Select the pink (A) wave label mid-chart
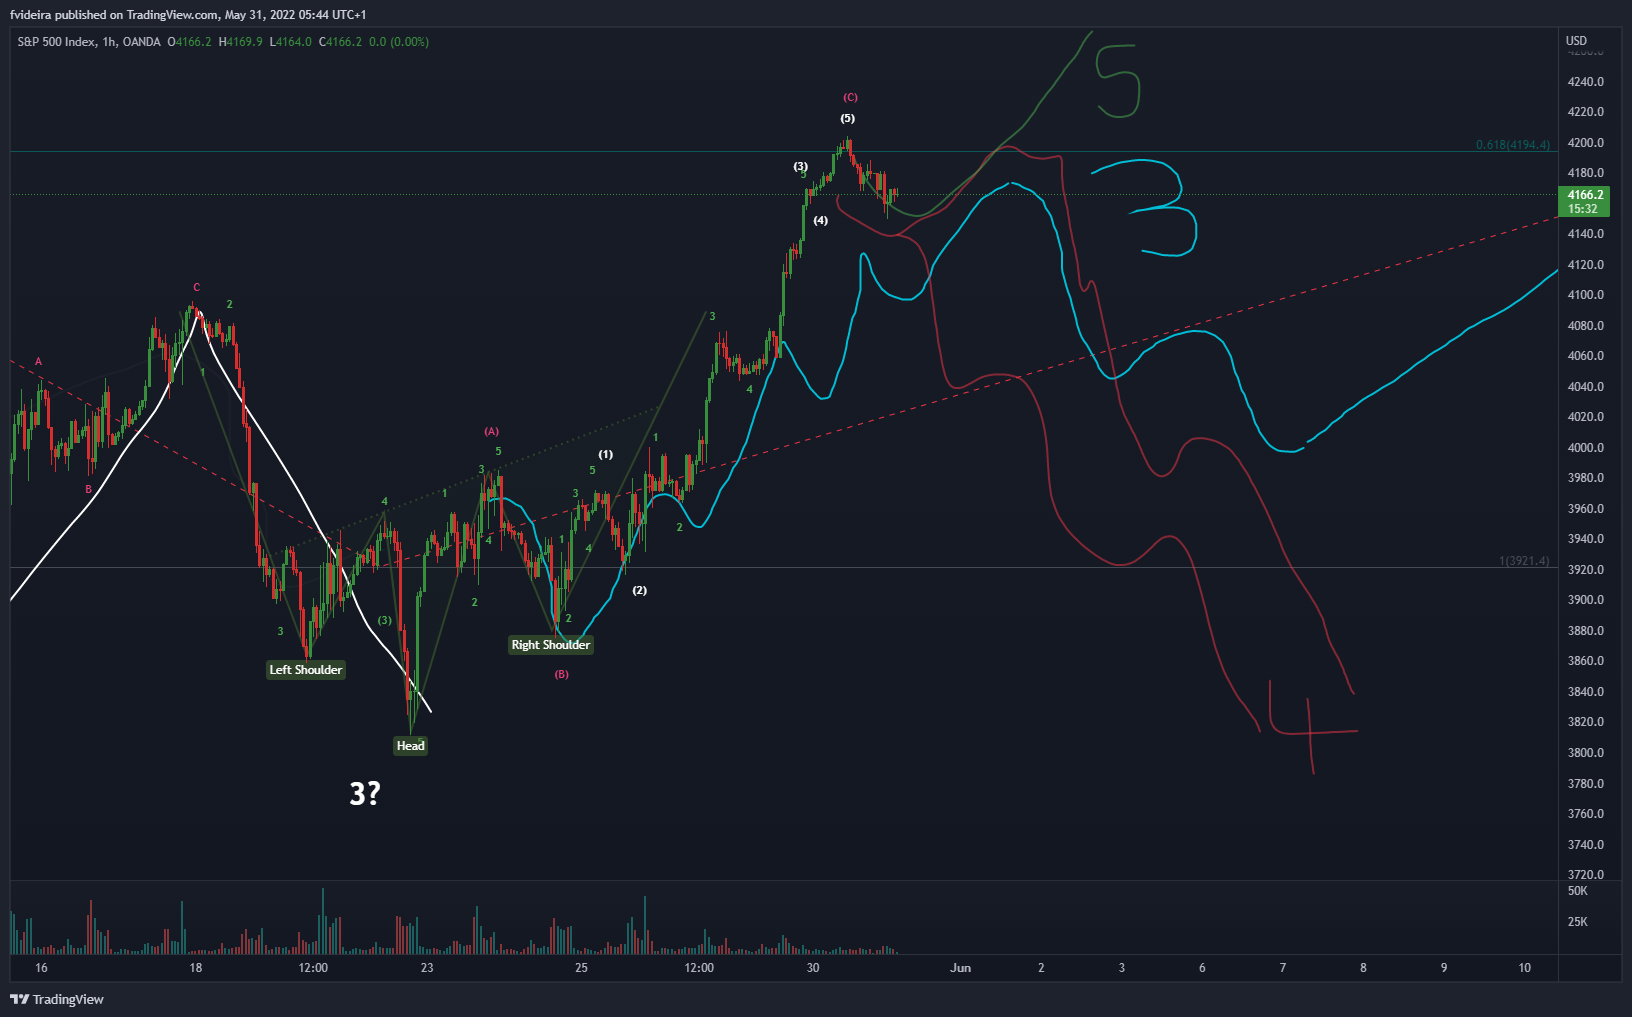This screenshot has height=1017, width=1632. pyautogui.click(x=492, y=432)
